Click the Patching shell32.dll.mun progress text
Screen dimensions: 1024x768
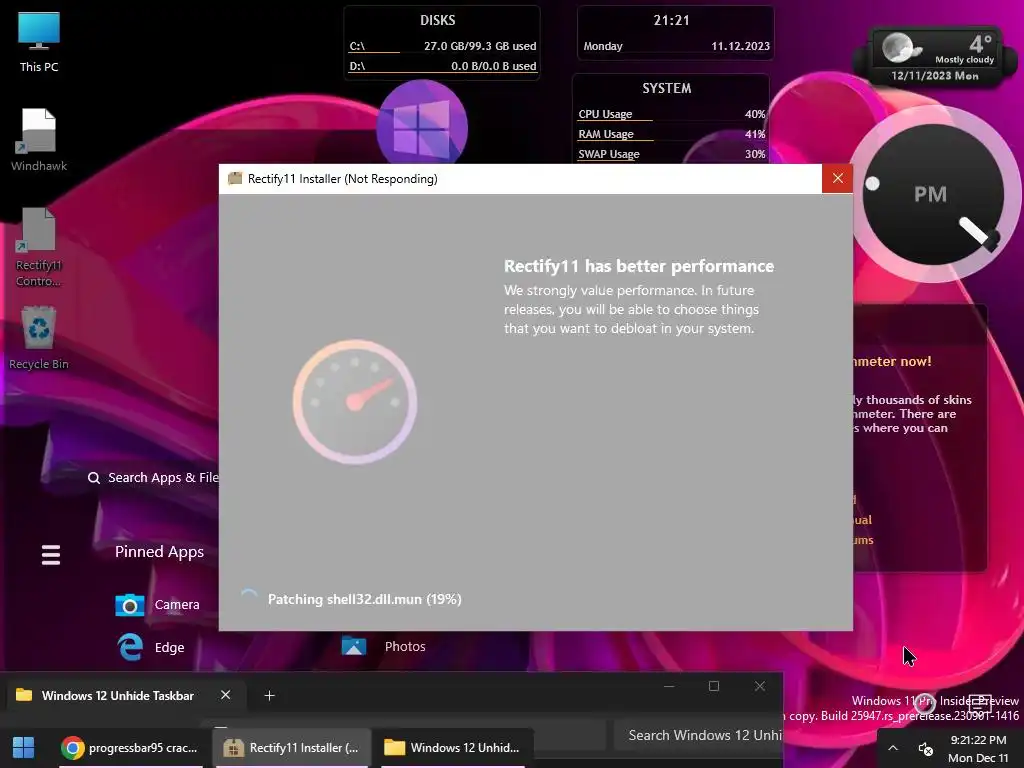pyautogui.click(x=364, y=599)
